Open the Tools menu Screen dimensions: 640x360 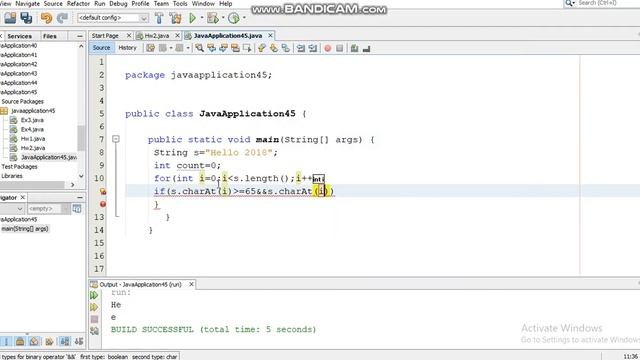(180, 4)
